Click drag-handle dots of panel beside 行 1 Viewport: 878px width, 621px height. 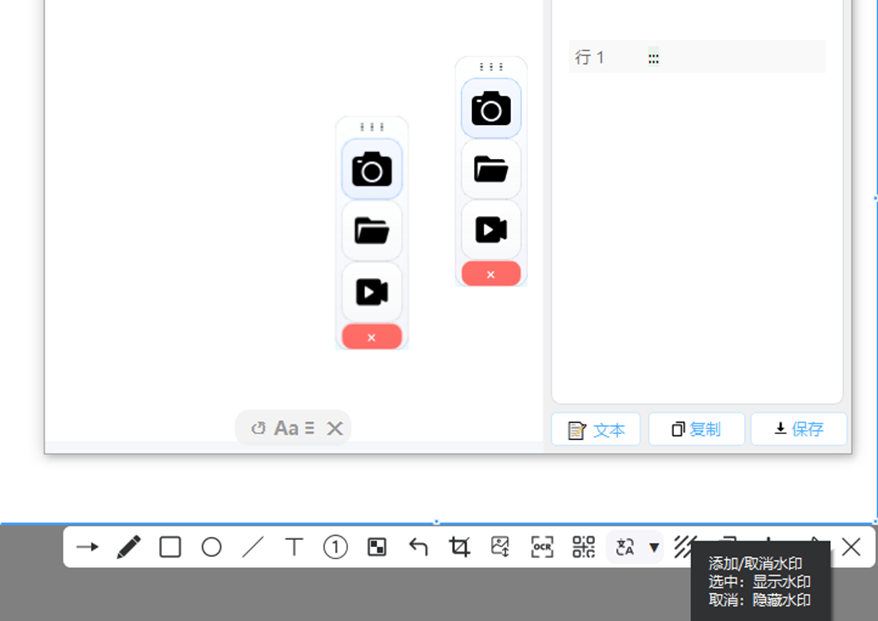pyautogui.click(x=491, y=67)
